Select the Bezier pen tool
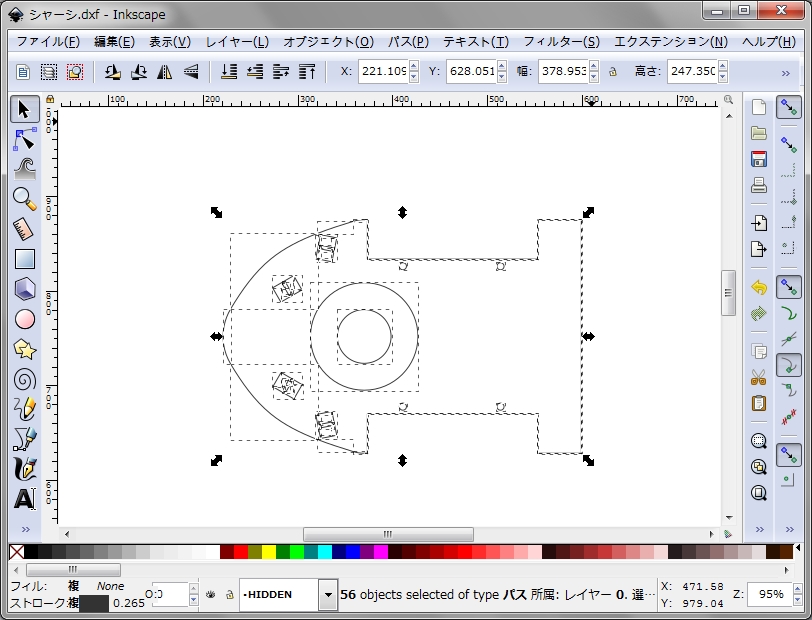 pyautogui.click(x=24, y=439)
